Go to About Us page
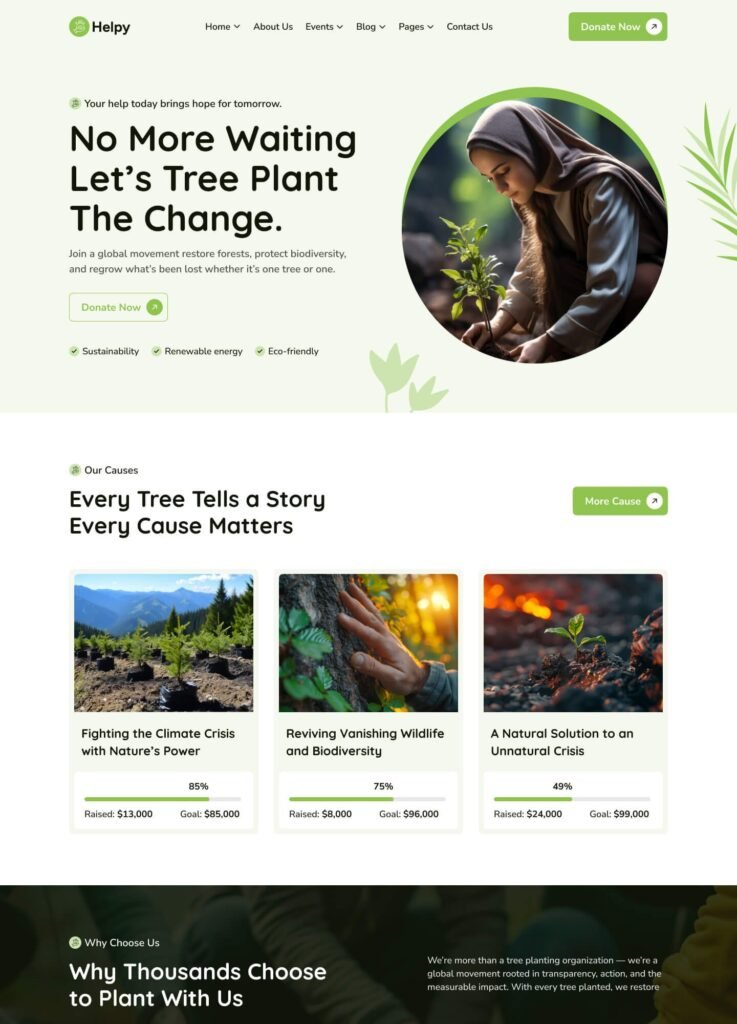This screenshot has width=737, height=1024. (x=273, y=27)
